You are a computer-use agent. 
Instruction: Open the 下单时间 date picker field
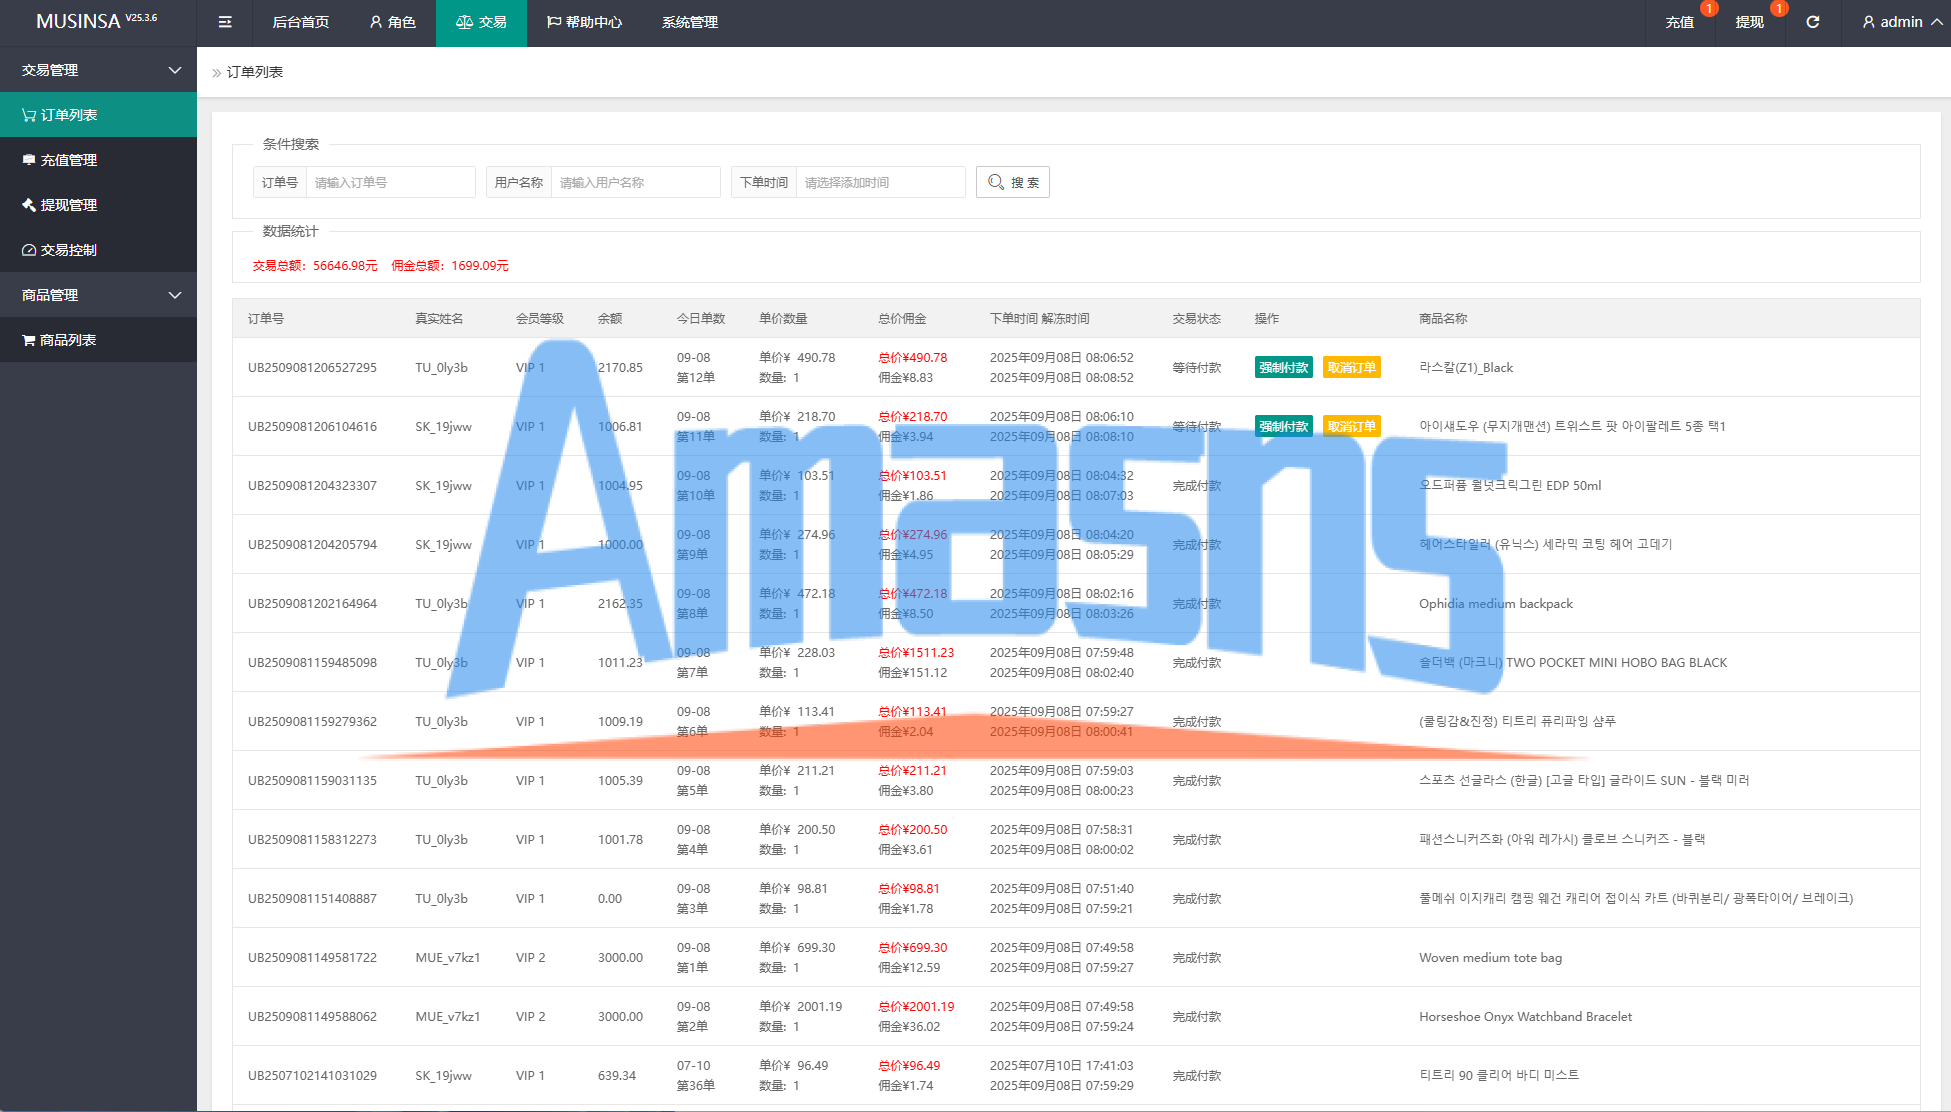879,182
